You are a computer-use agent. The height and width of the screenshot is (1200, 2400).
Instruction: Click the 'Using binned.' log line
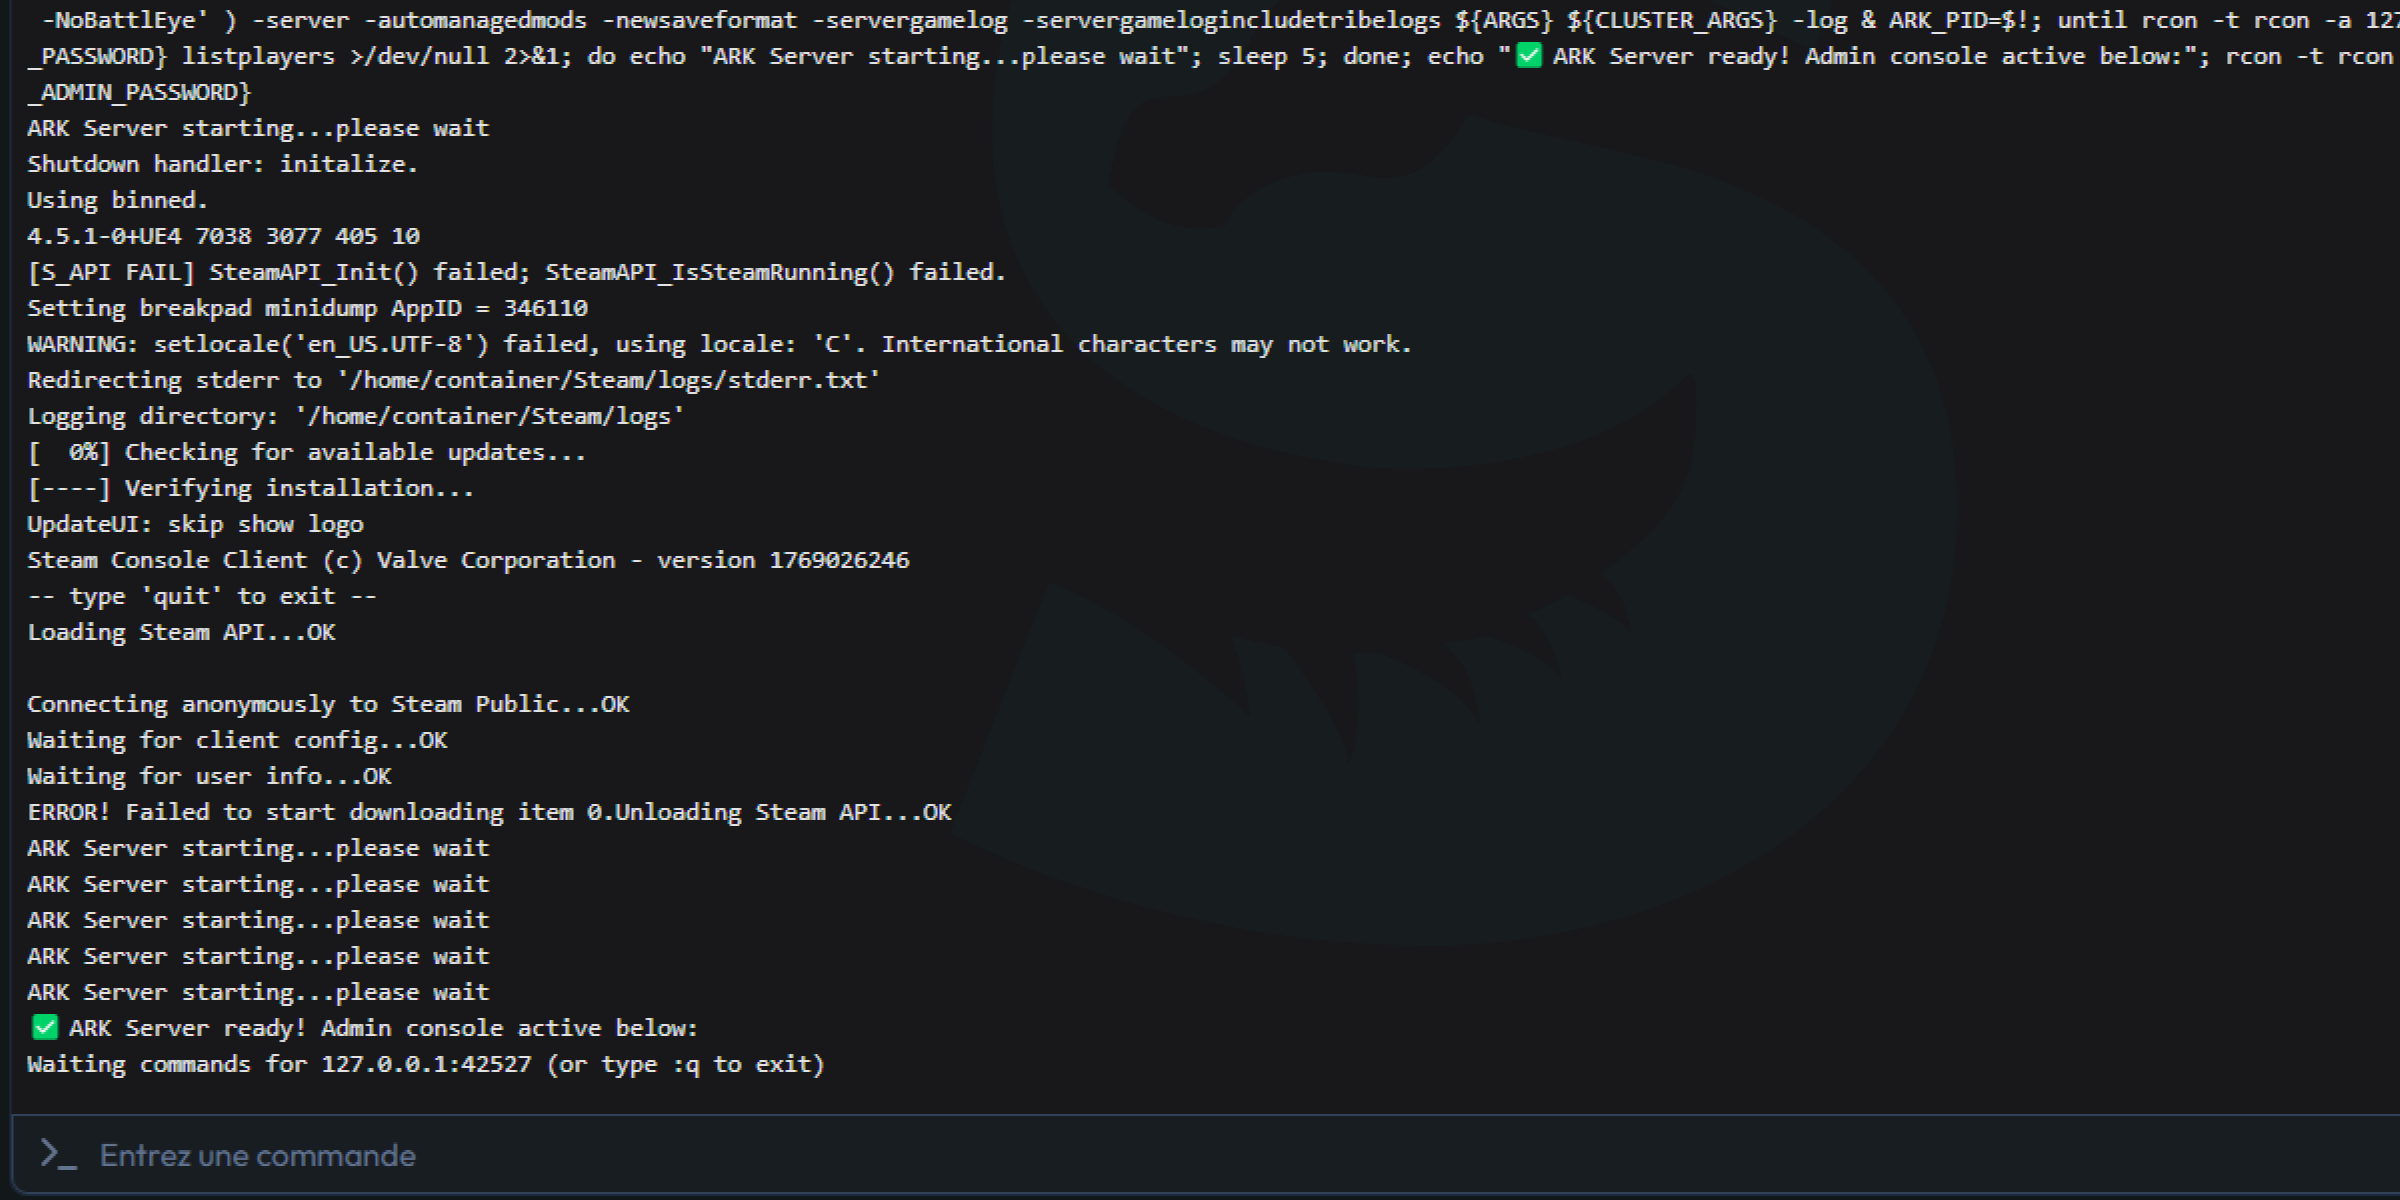point(117,200)
